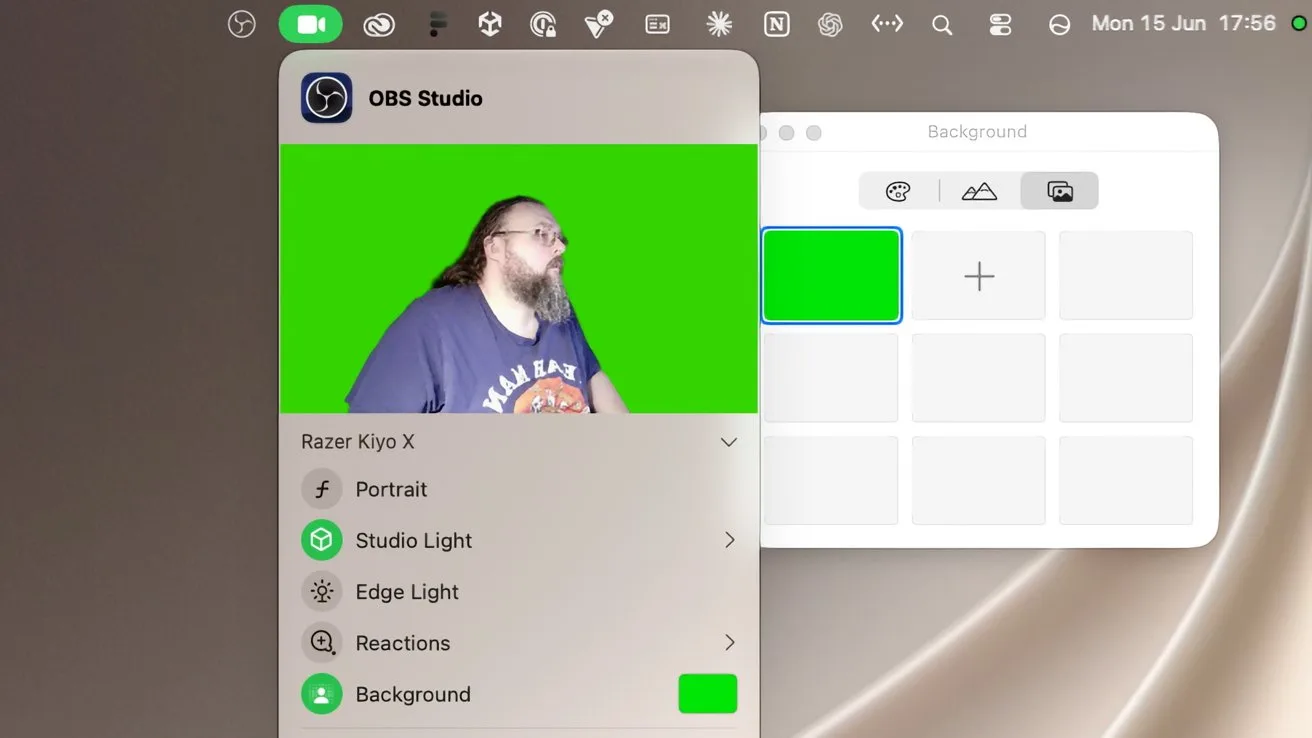The width and height of the screenshot is (1312, 738).
Task: Toggle the Reactions feature
Action: tap(322, 642)
